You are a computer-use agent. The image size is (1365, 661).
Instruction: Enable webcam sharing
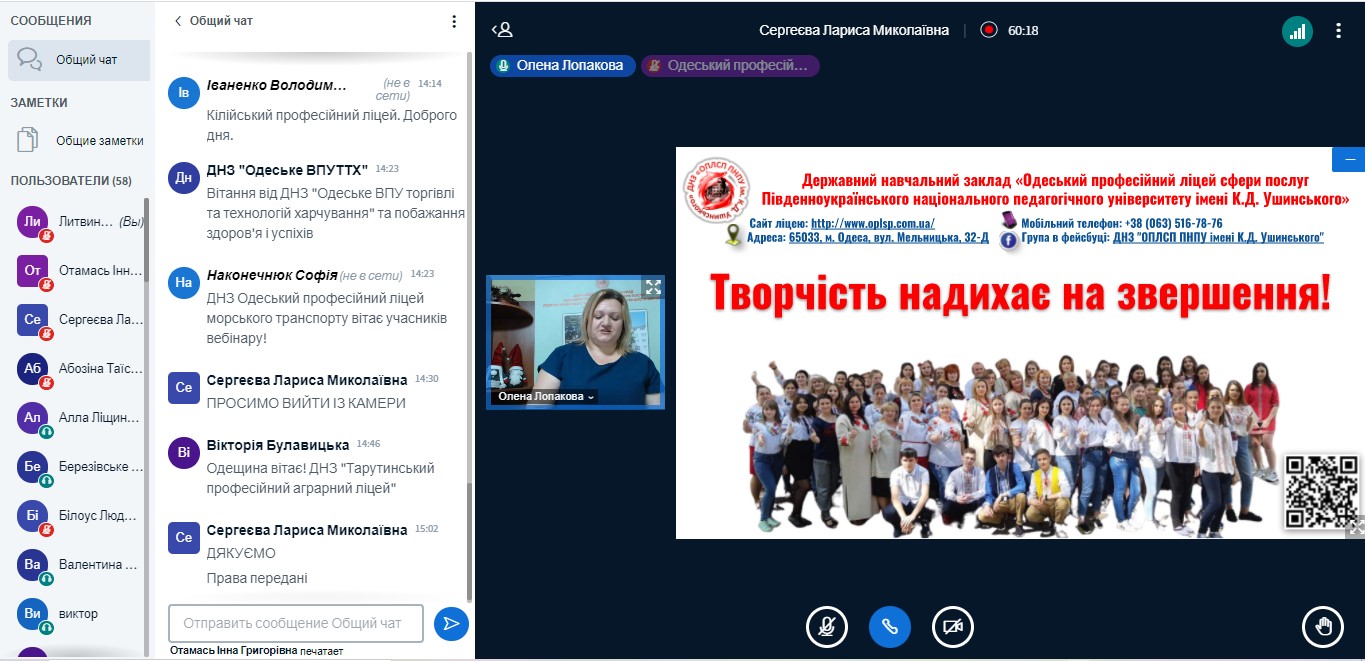tap(952, 627)
